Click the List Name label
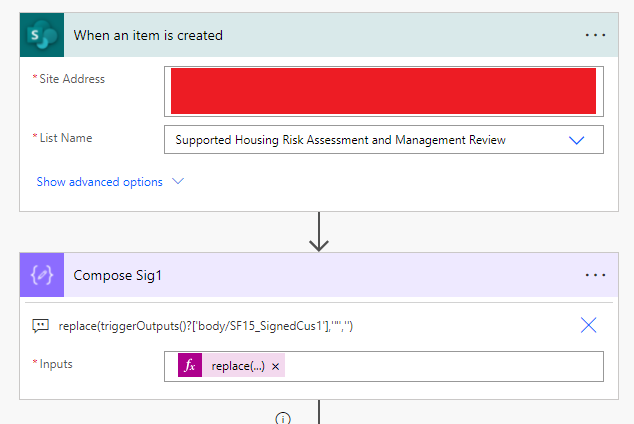Screen dimensions: 634x424 [x=66, y=138]
